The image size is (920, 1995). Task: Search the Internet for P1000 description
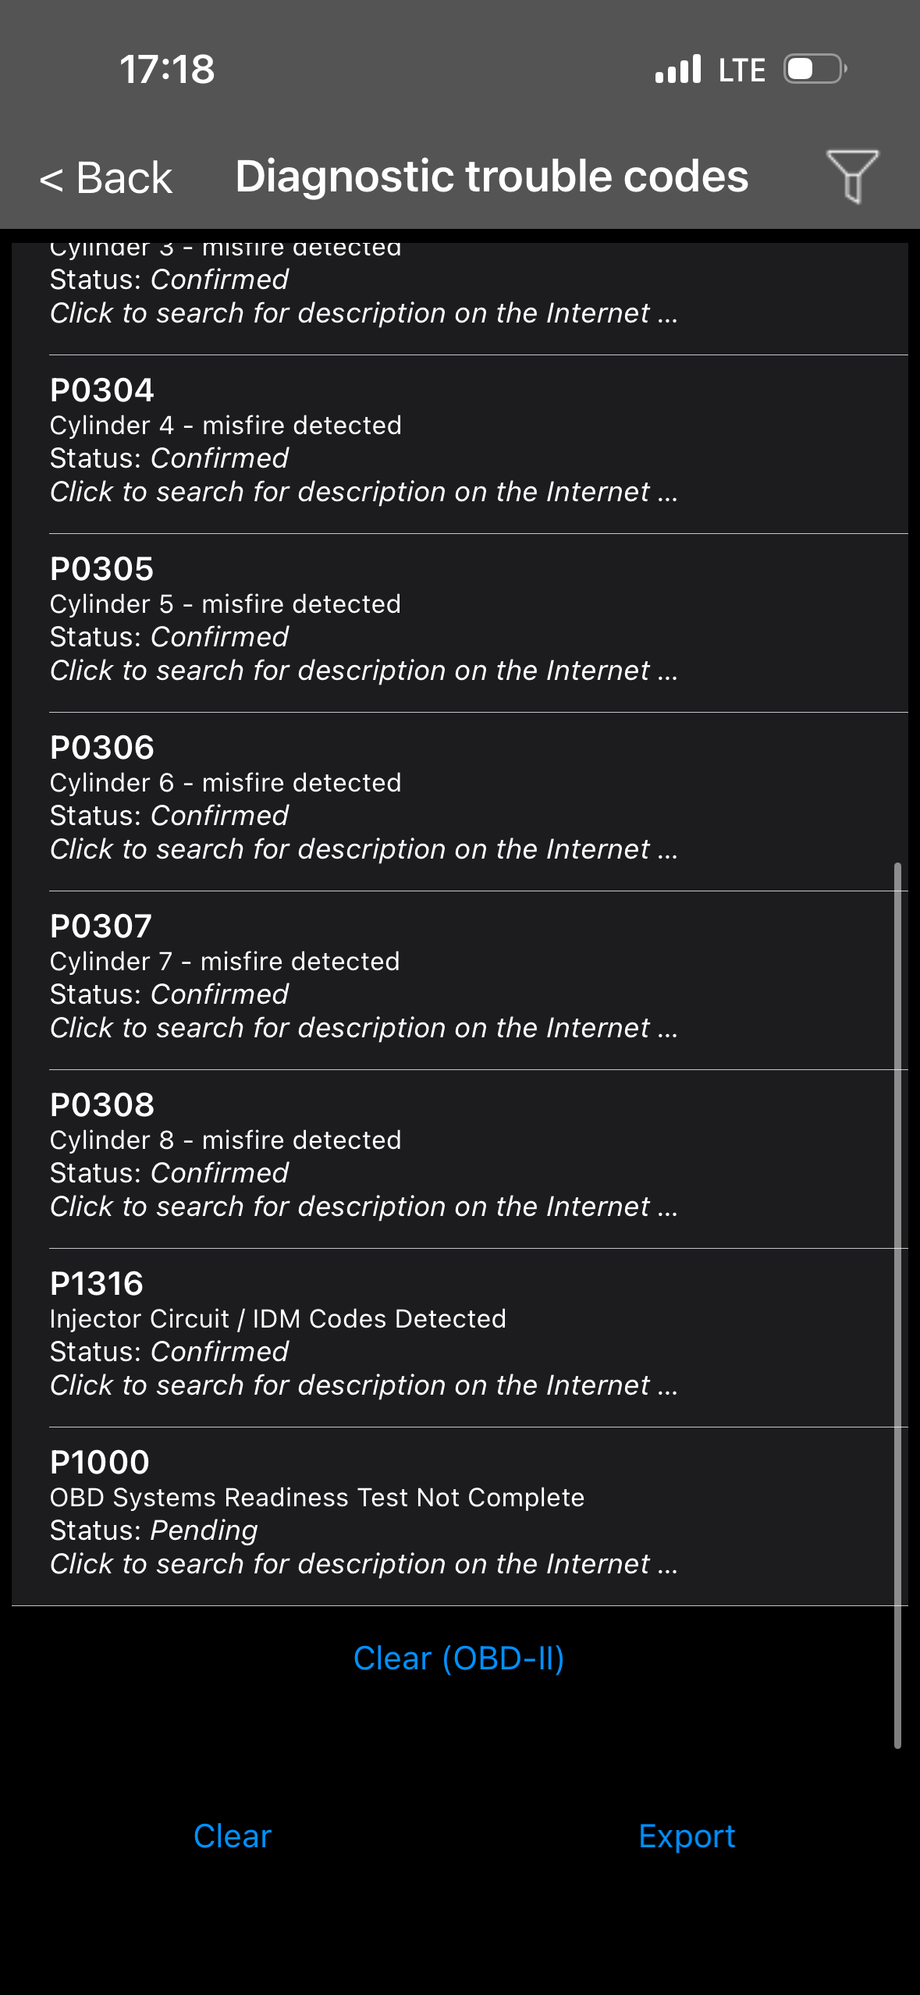click(x=364, y=1564)
